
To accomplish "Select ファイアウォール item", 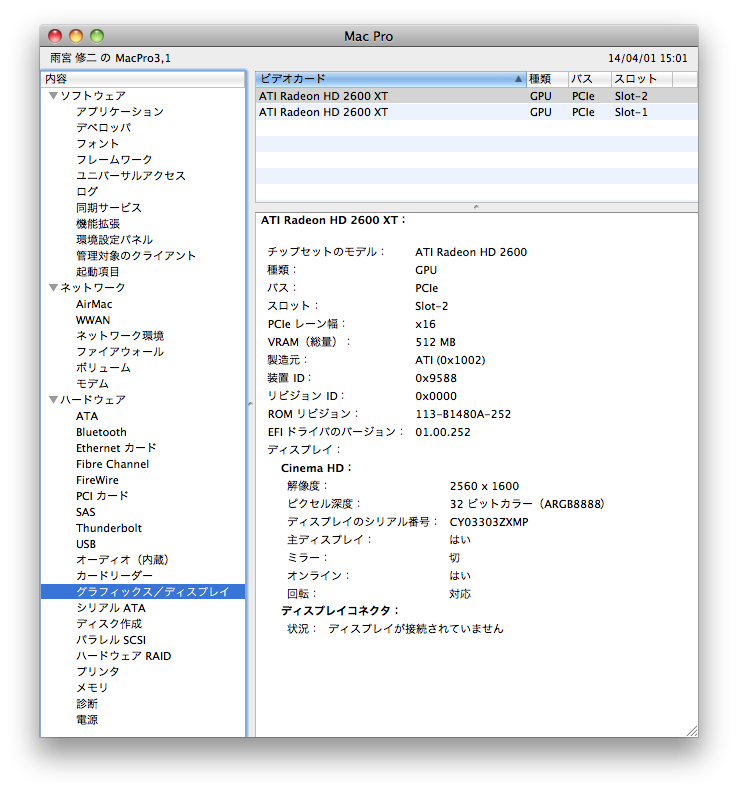I will (x=120, y=352).
